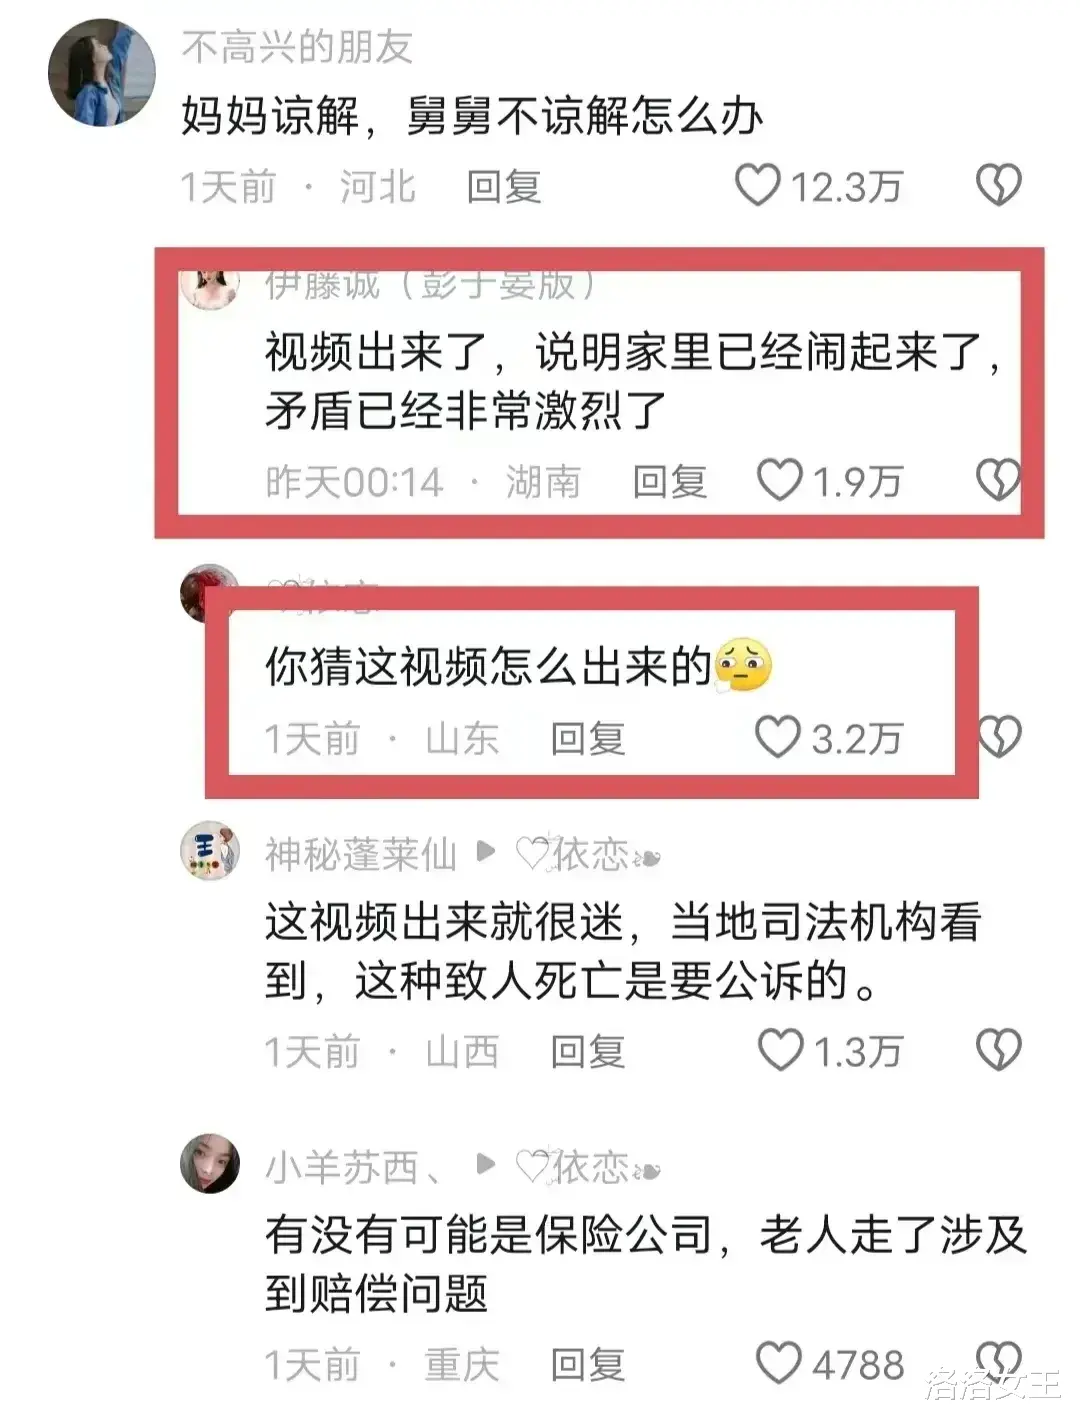1080x1424 pixels.
Task: Dislike the 妈妈谅解 comment with broken heart
Action: tap(998, 186)
